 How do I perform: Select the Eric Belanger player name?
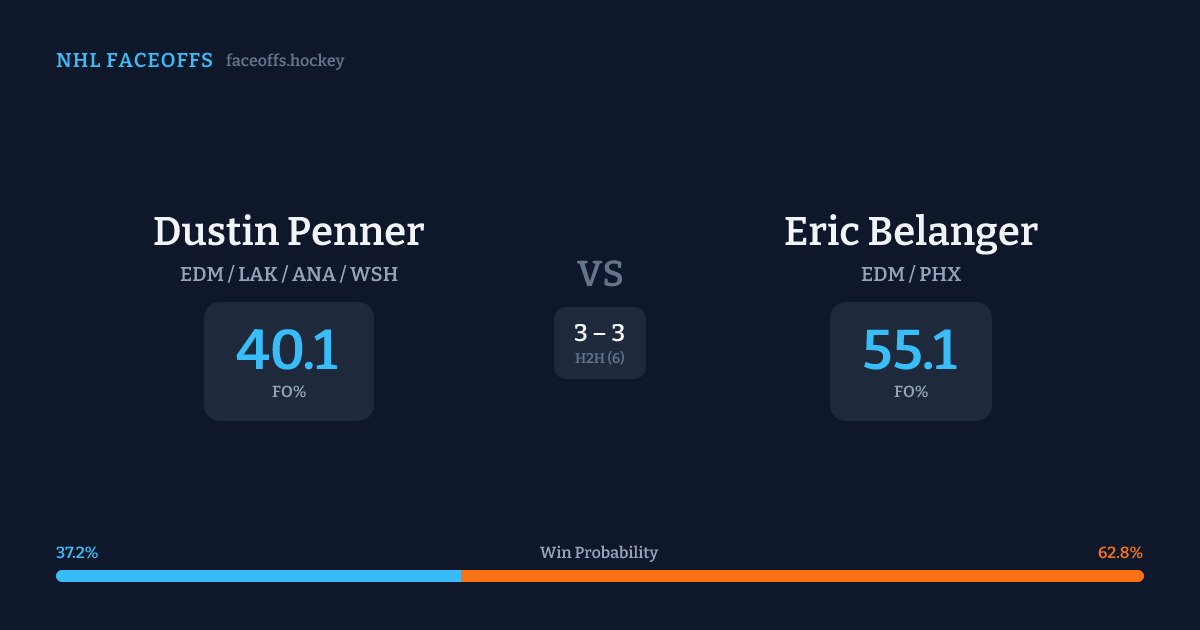click(911, 232)
